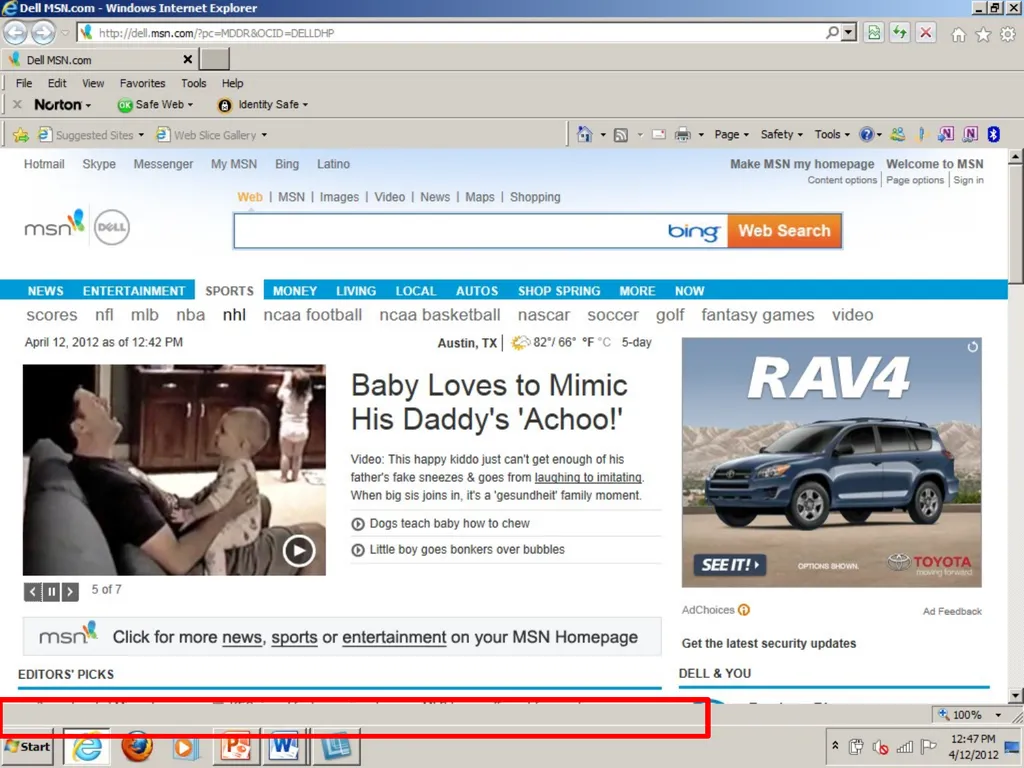Open the Favorites menu
This screenshot has width=1024, height=768.
coord(142,83)
